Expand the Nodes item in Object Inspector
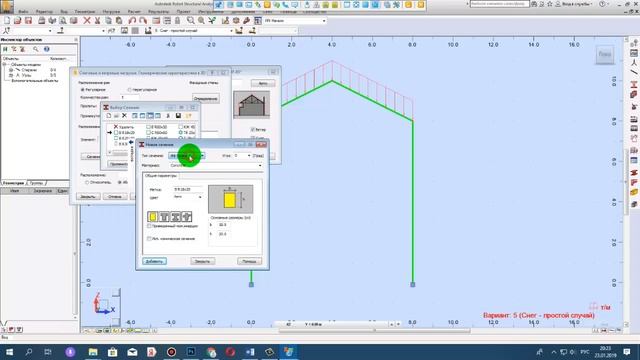 click(11, 75)
